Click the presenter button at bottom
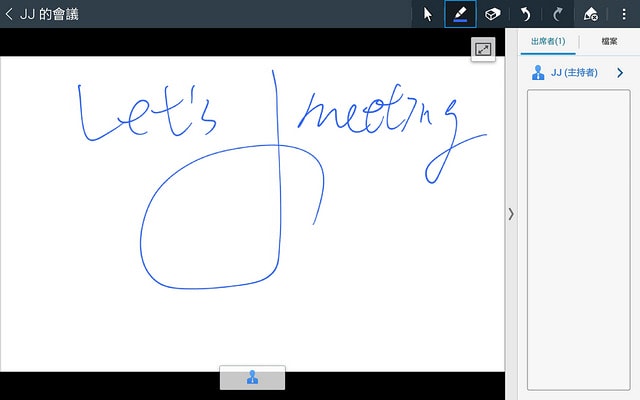 [x=252, y=378]
